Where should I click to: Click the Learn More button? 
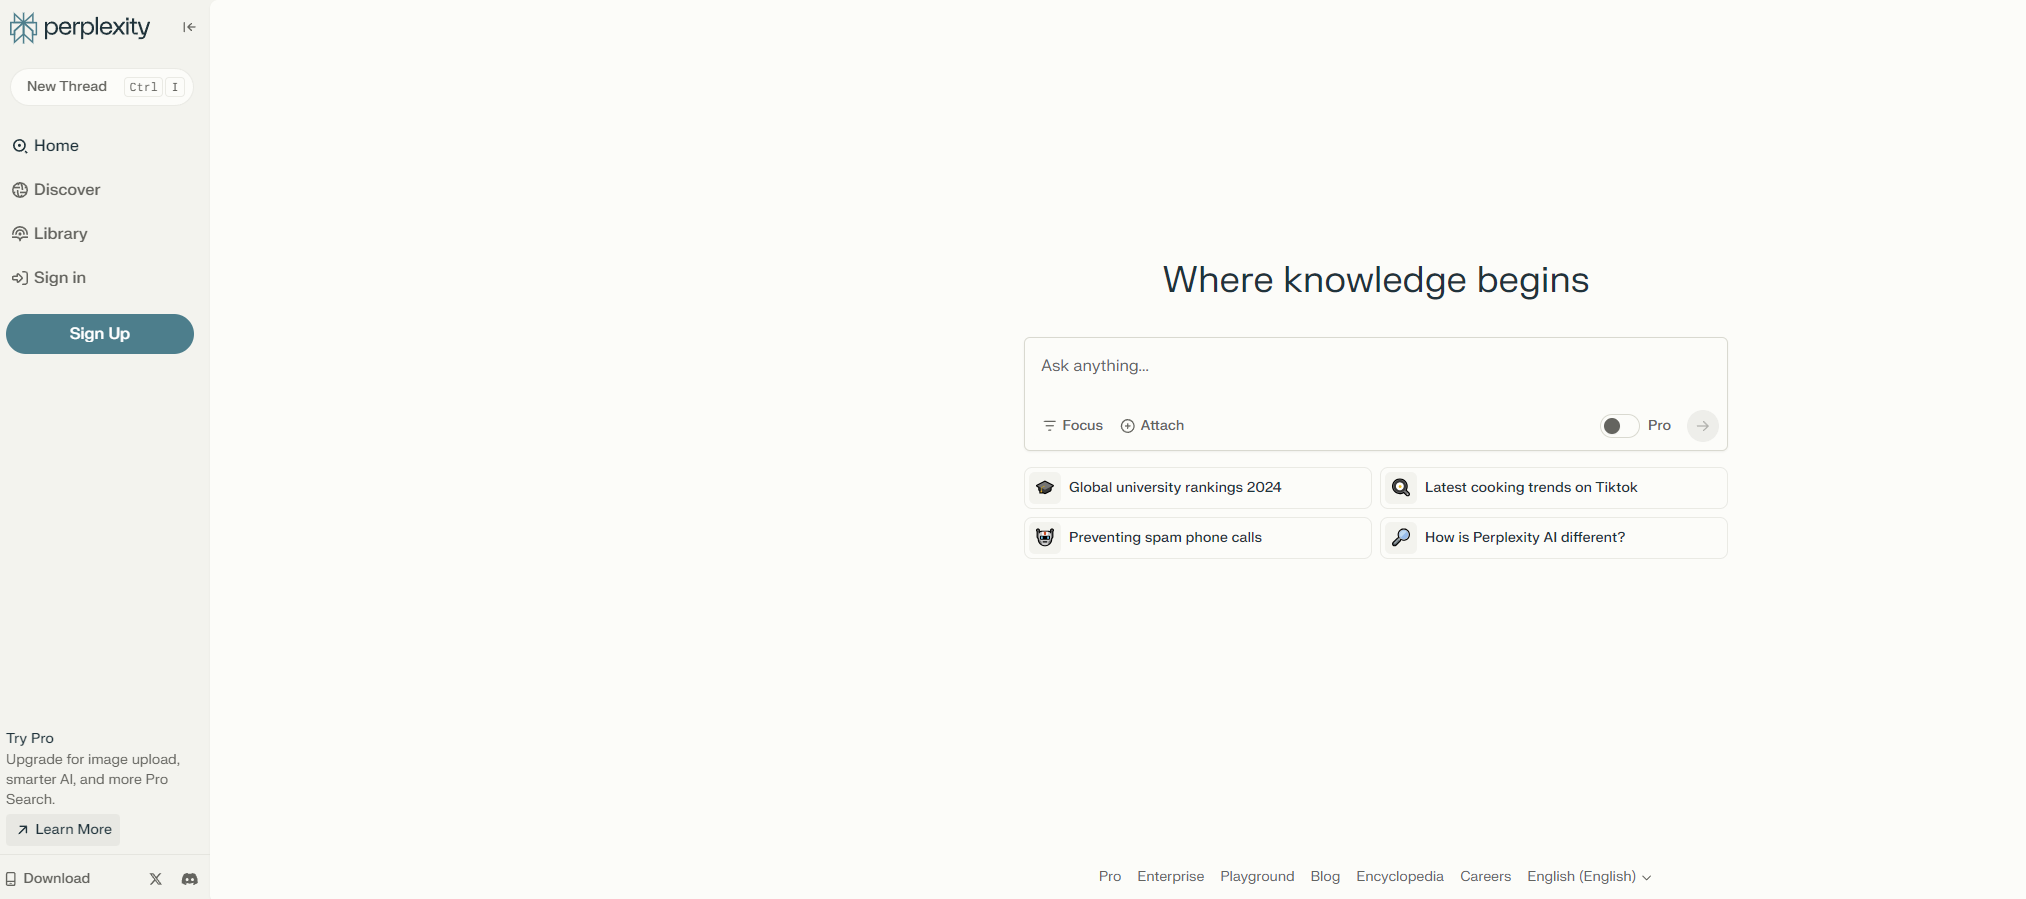pos(63,830)
